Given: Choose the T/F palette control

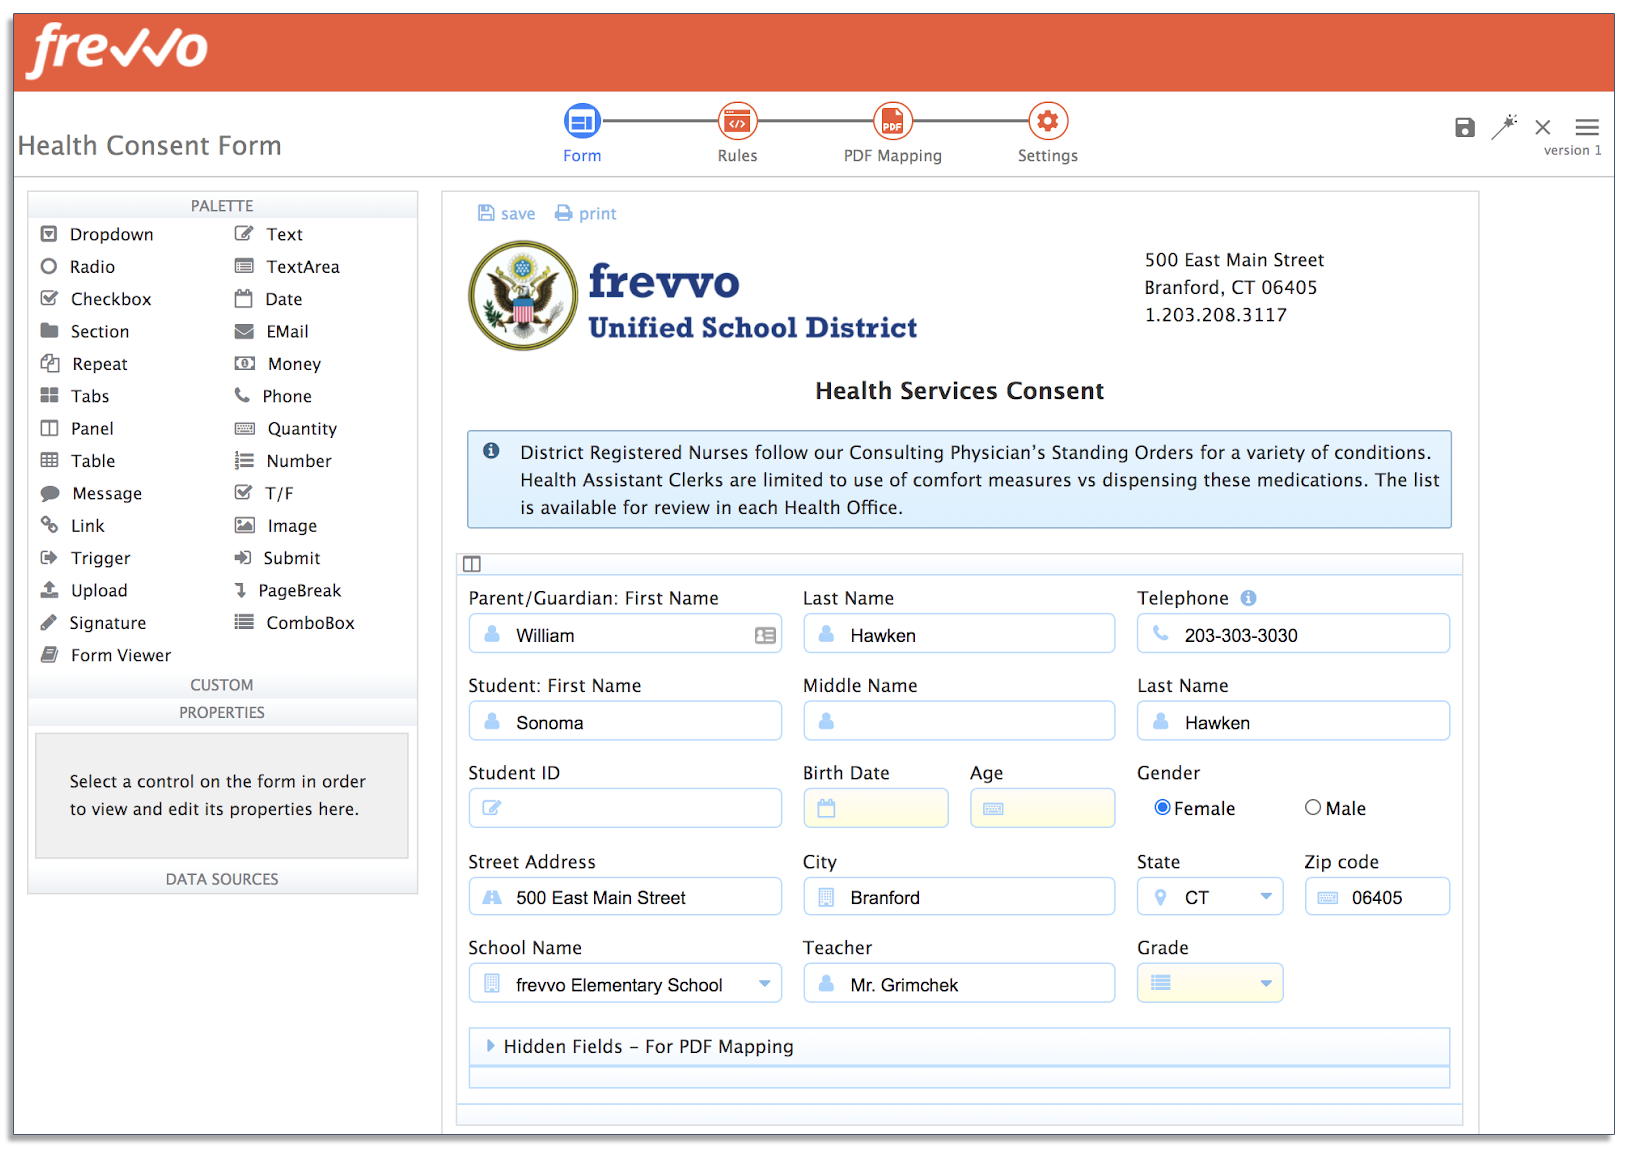Looking at the screenshot, I should tap(264, 493).
